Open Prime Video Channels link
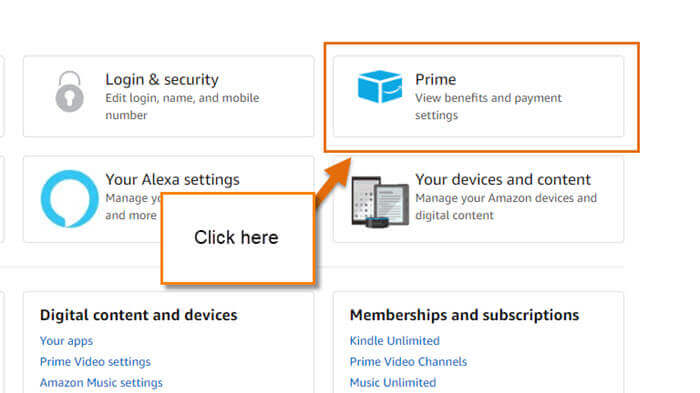The height and width of the screenshot is (393, 700). tap(408, 362)
